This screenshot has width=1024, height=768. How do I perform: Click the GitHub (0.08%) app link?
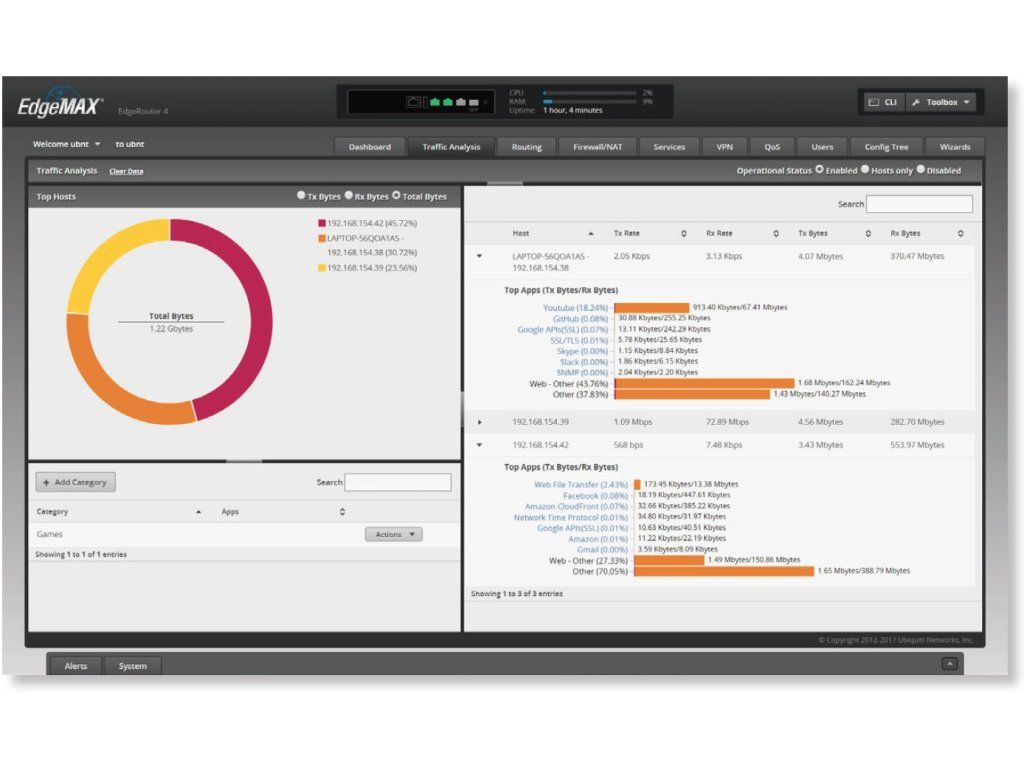pos(580,319)
